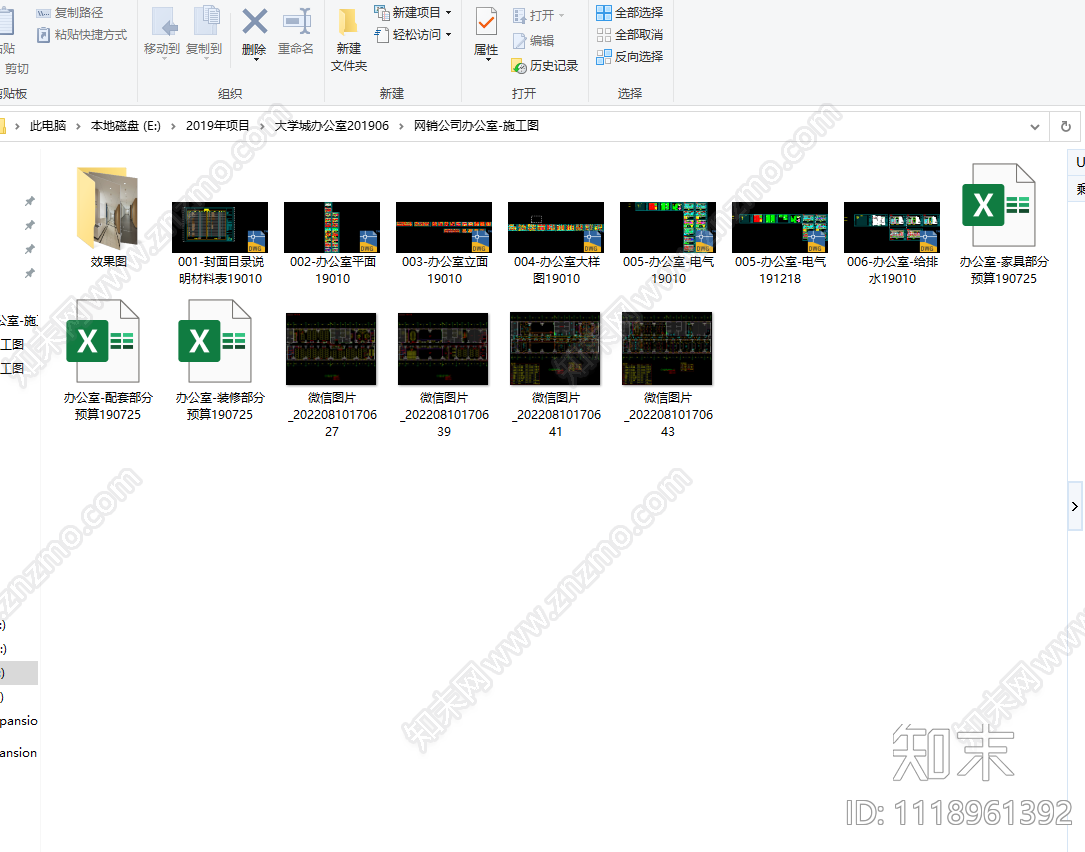Image resolution: width=1085 pixels, height=852 pixels.
Task: Go to 大学城办公室201906 in the address bar
Action: coord(331,126)
